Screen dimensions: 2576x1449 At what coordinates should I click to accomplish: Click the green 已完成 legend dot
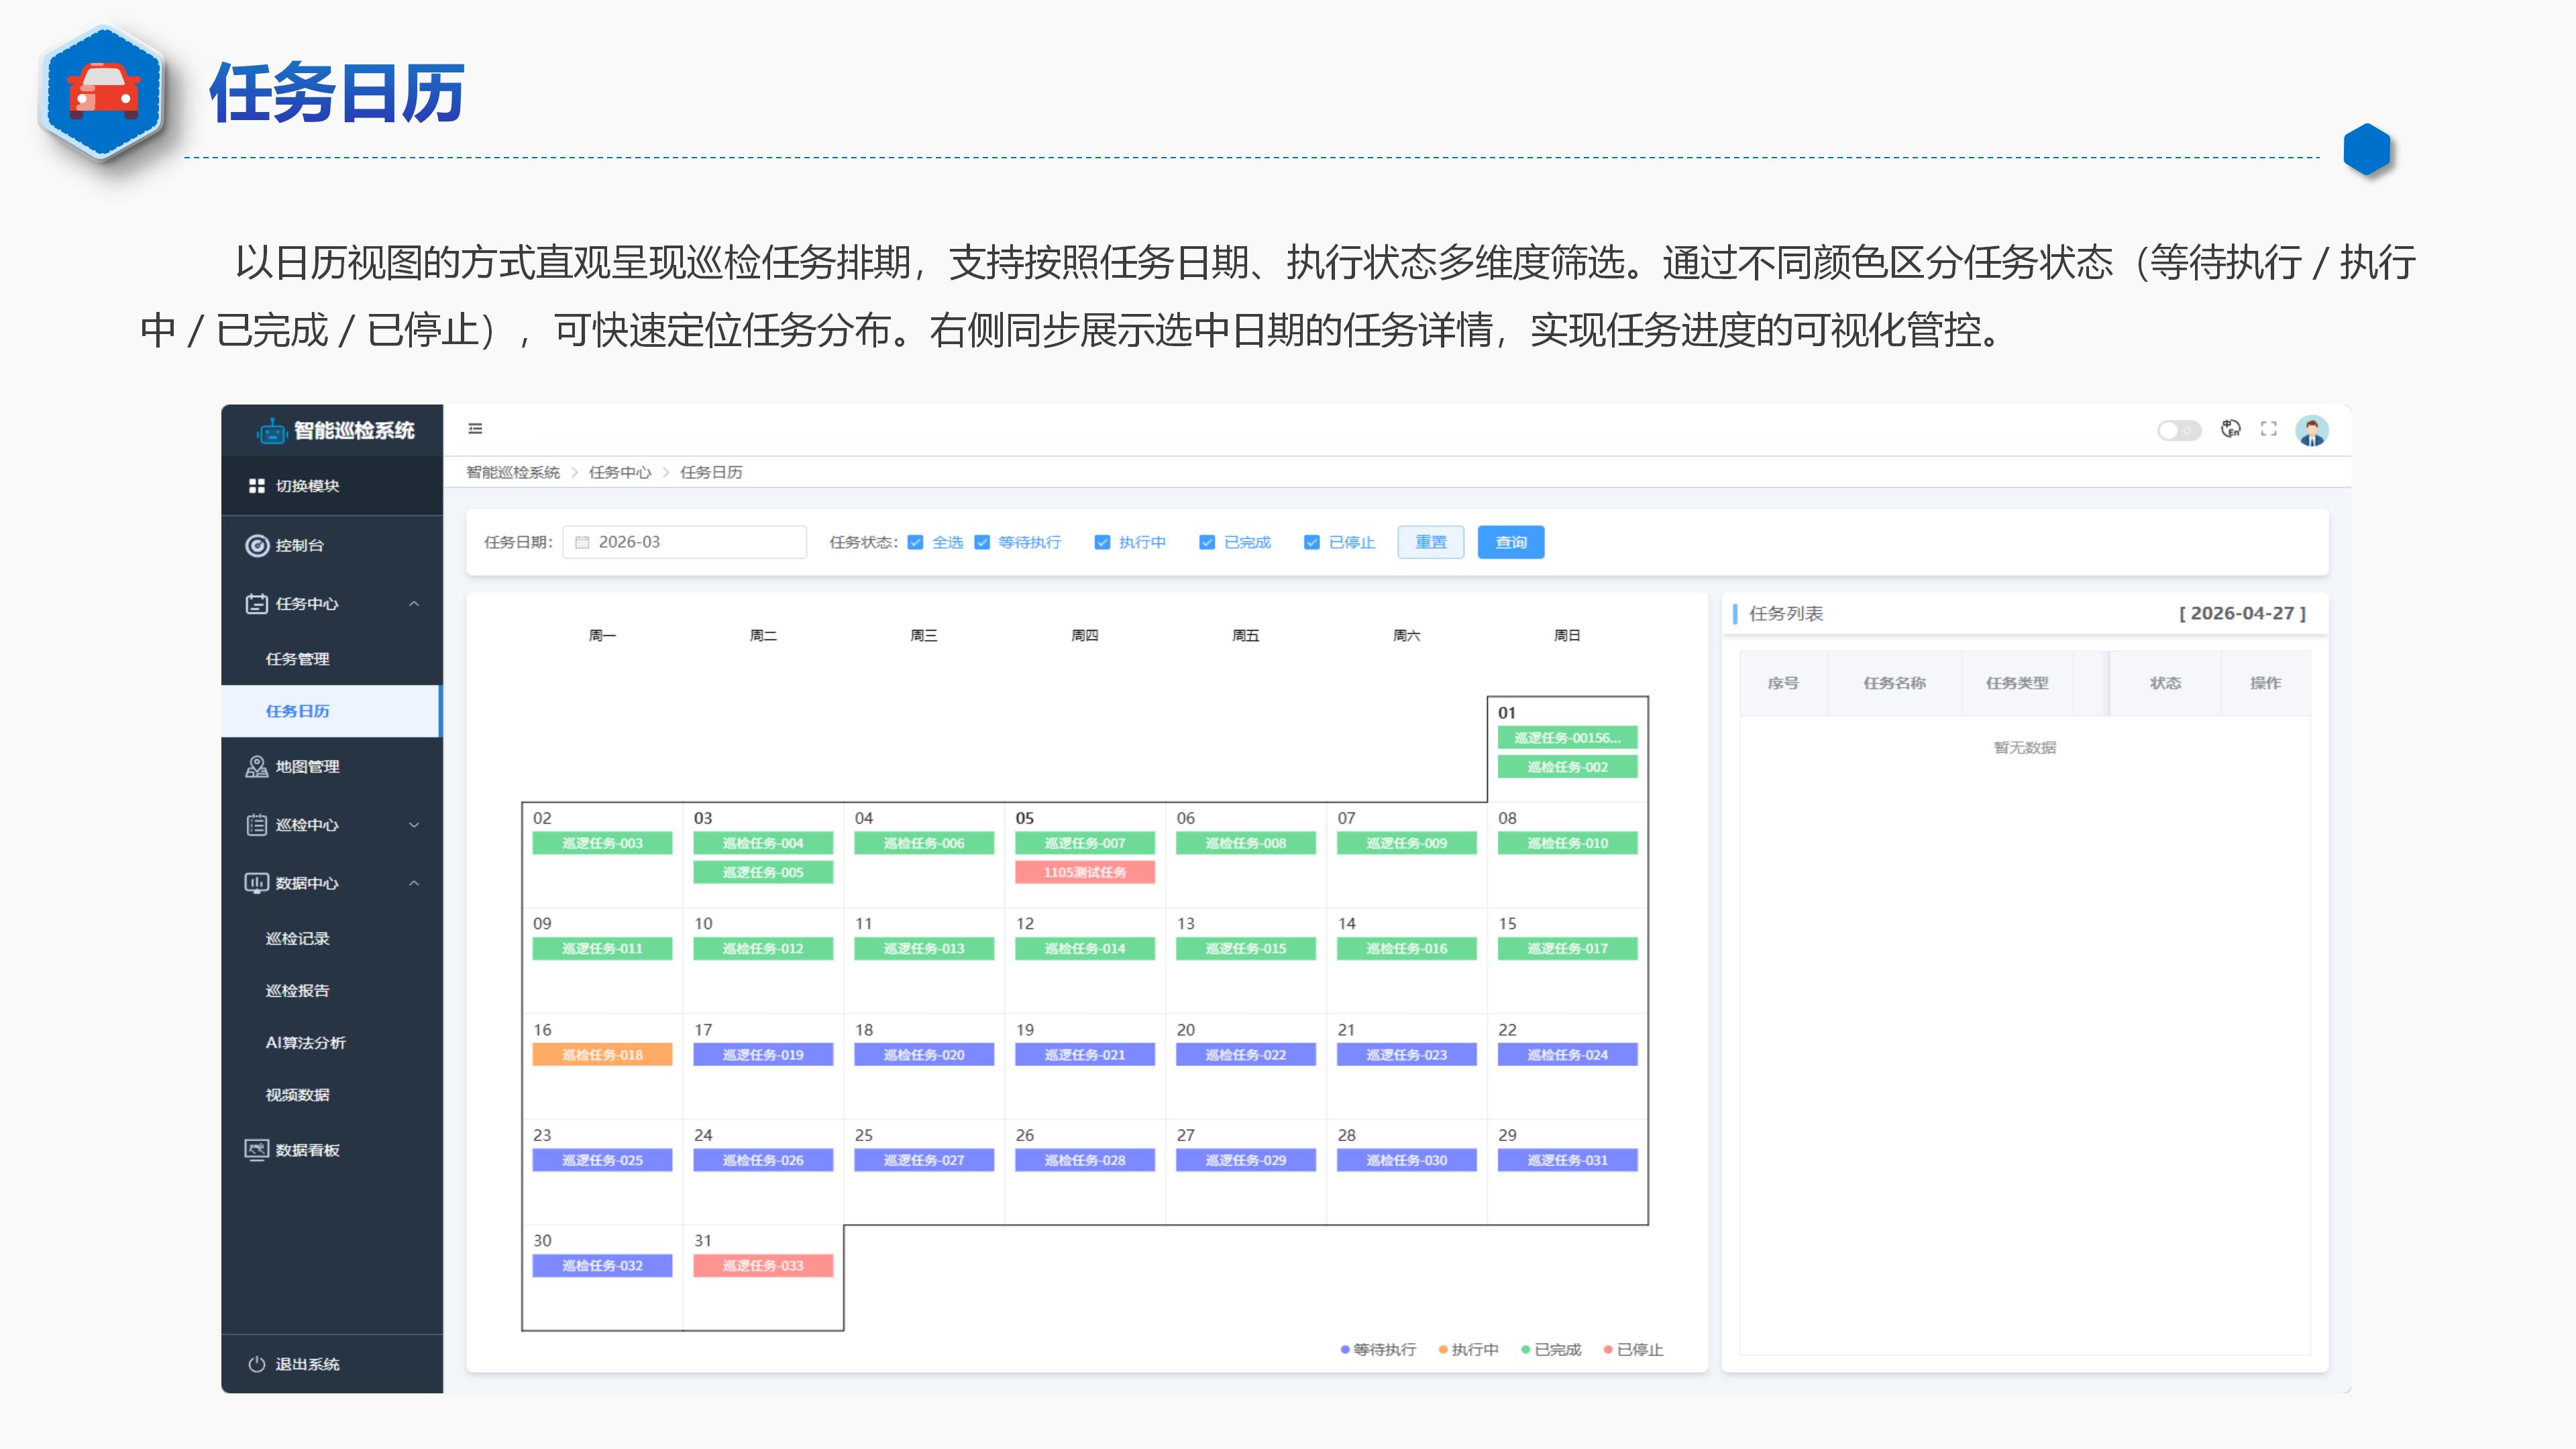1526,1350
